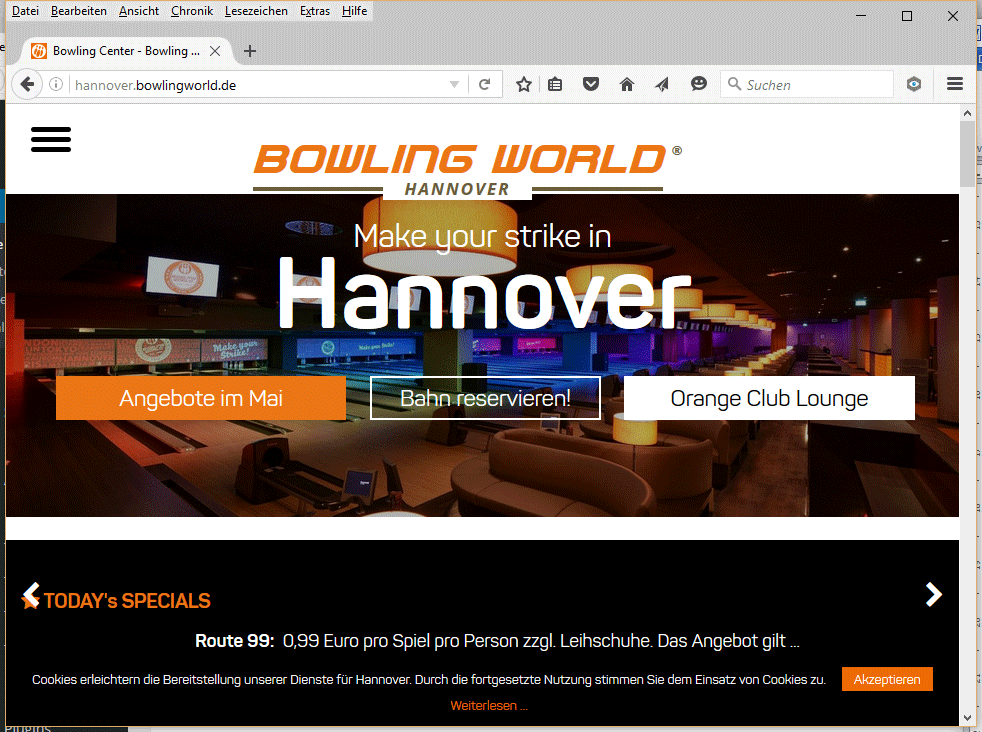Image resolution: width=982 pixels, height=732 pixels.
Task: Open a new tab with the plus button
Action: tap(250, 51)
